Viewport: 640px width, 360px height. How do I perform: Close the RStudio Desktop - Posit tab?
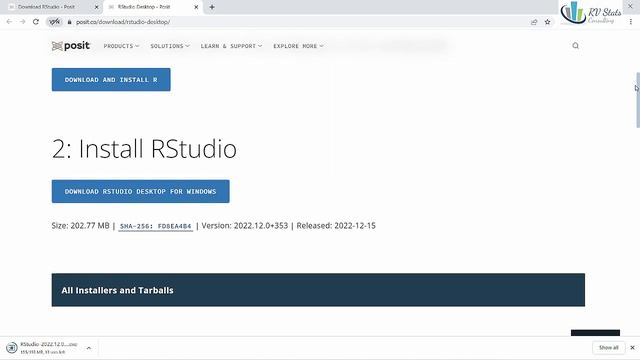pyautogui.click(x=196, y=7)
